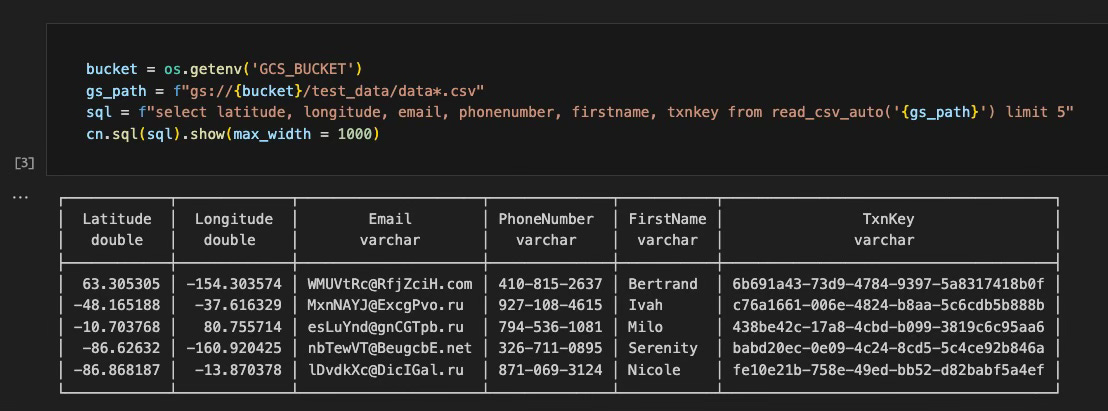Click first name Serenity
The image size is (1108, 411).
click(x=663, y=348)
